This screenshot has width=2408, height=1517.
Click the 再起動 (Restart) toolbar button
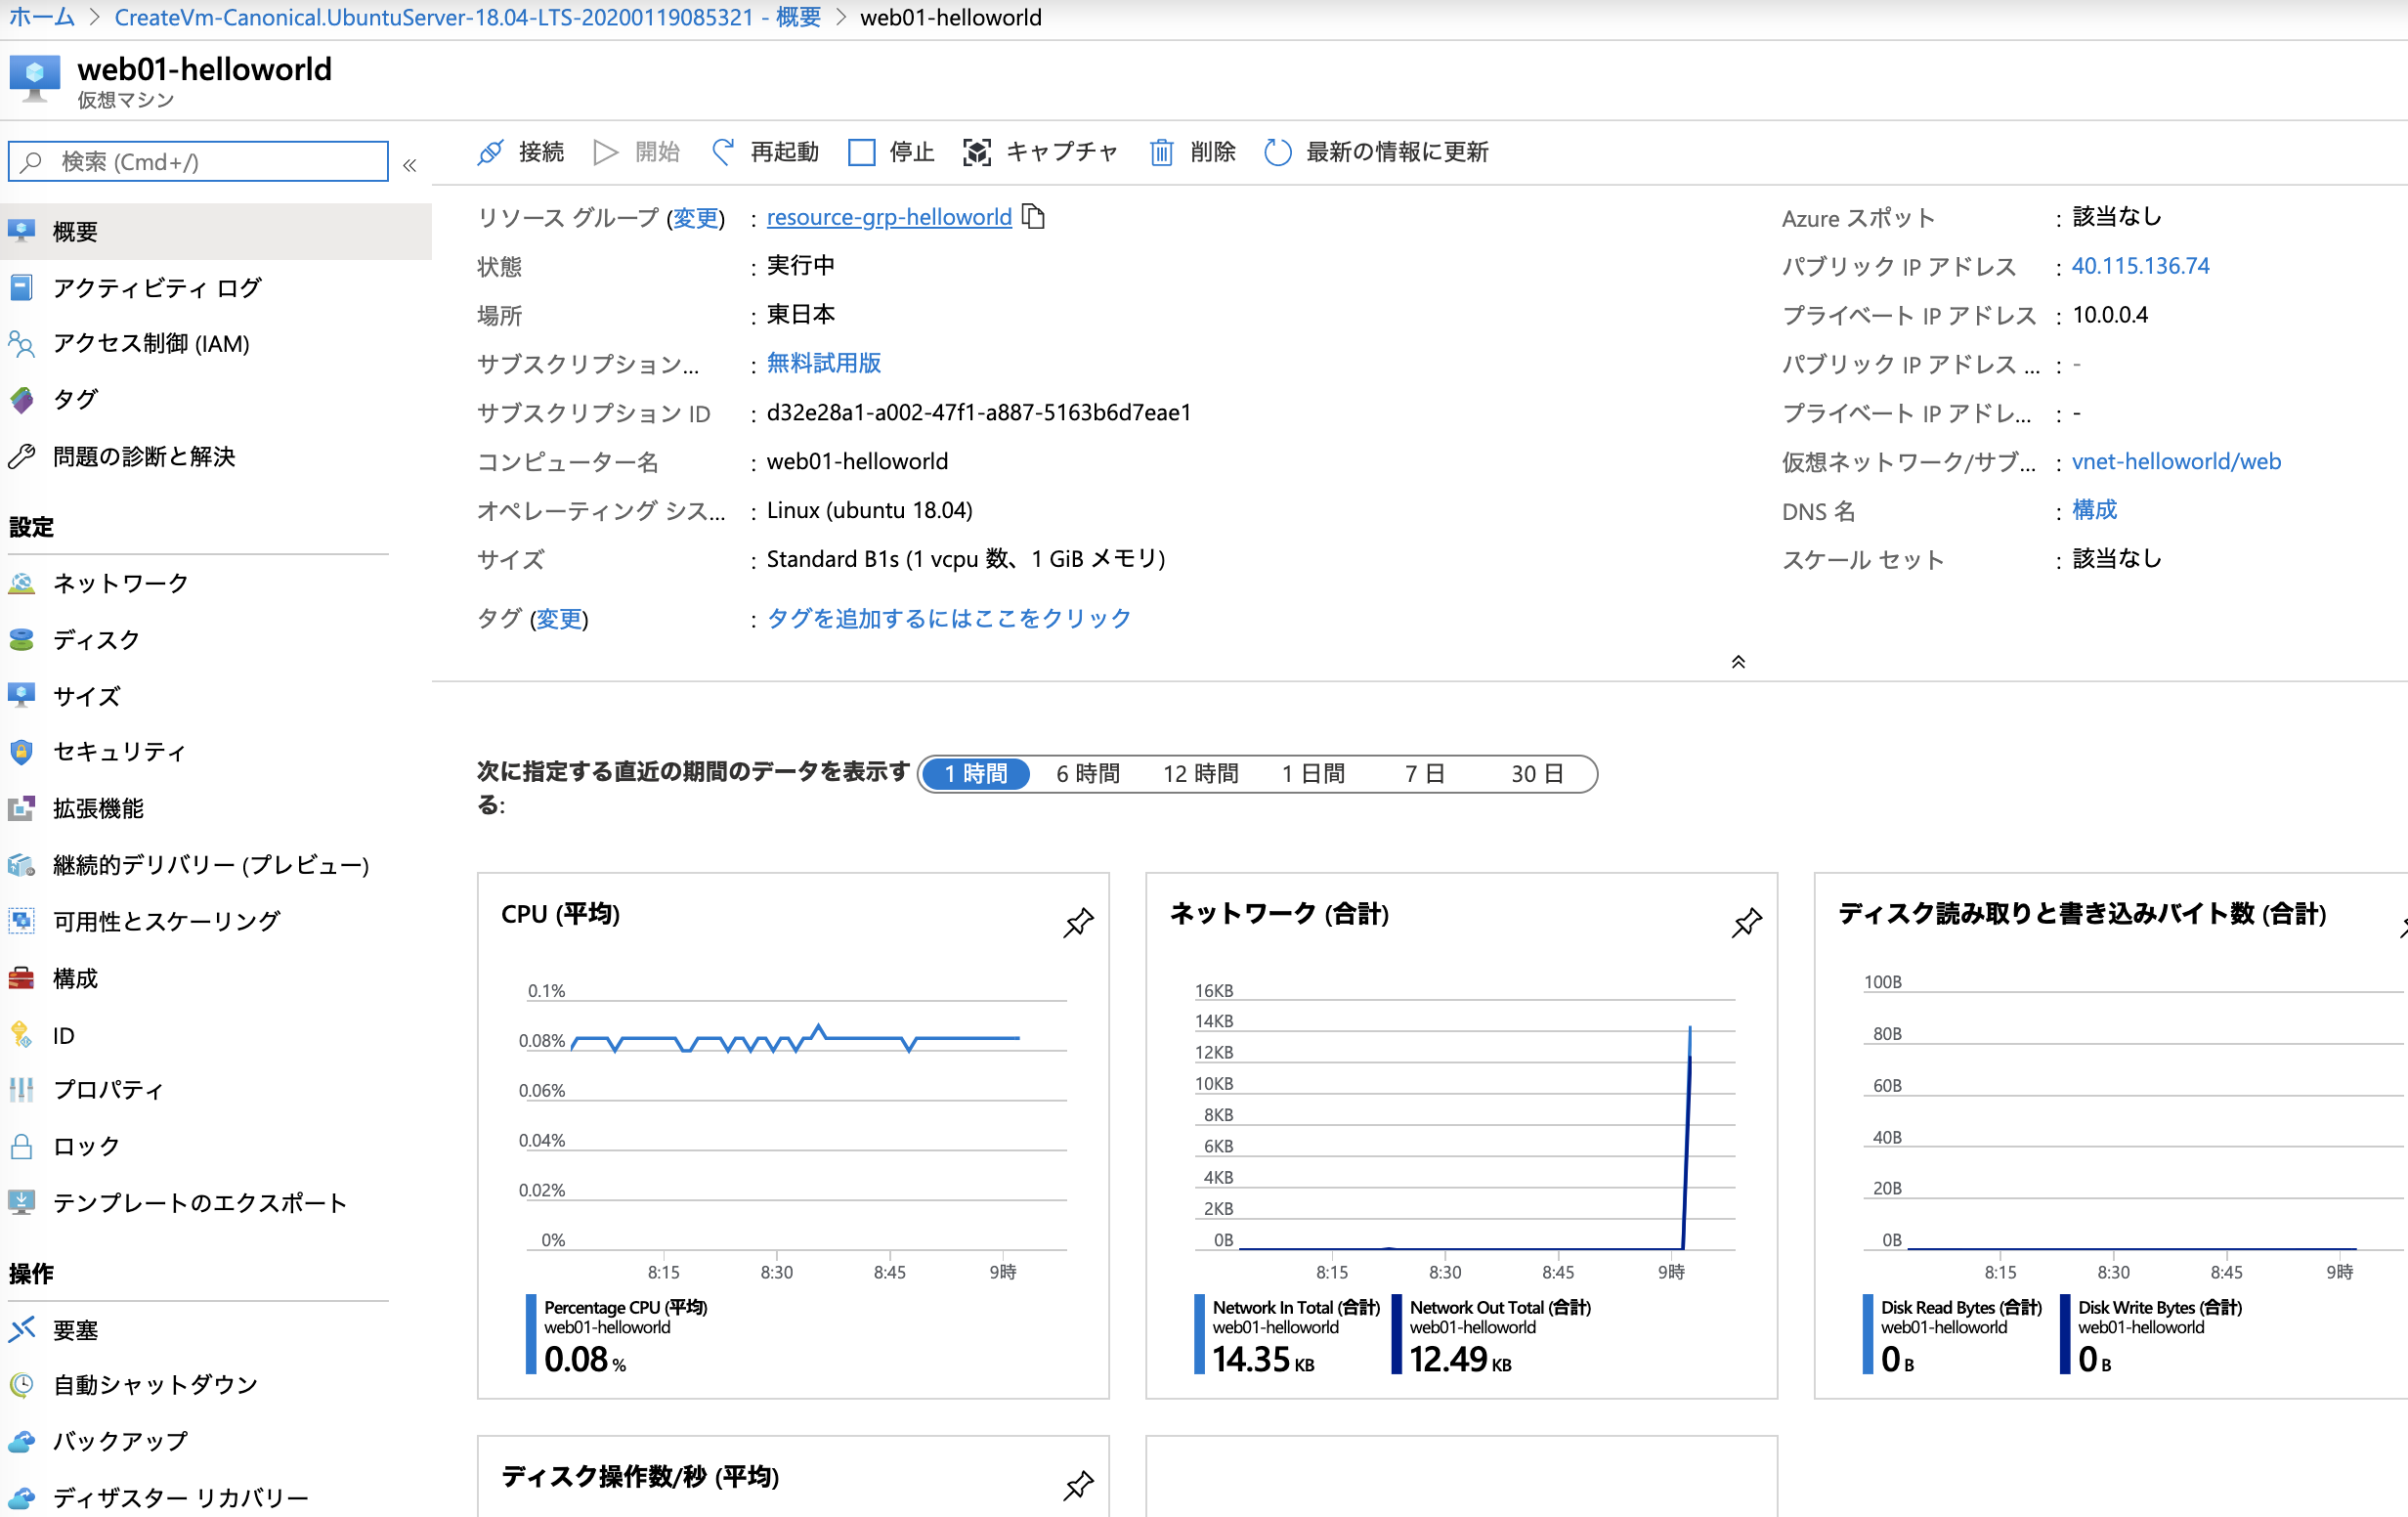pyautogui.click(x=765, y=152)
